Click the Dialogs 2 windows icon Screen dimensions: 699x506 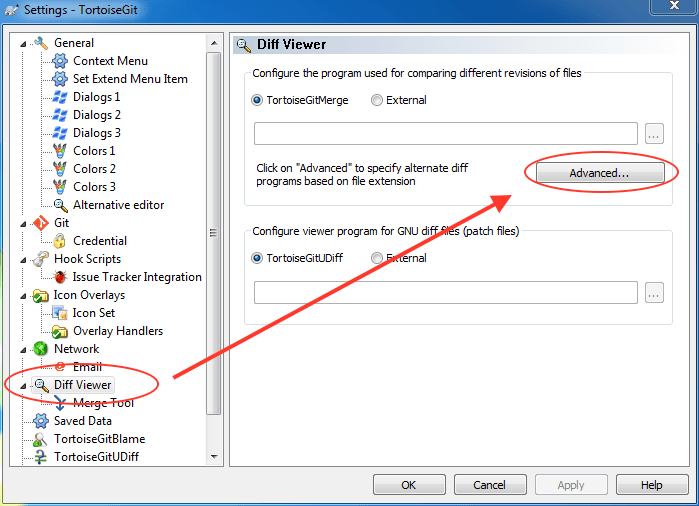60,115
